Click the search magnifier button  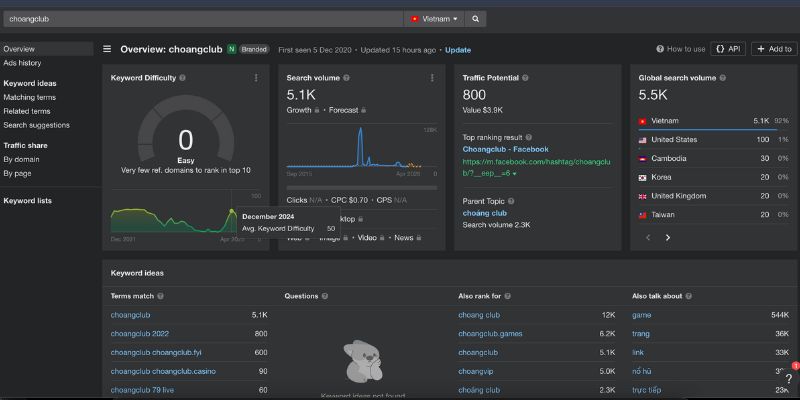click(476, 19)
